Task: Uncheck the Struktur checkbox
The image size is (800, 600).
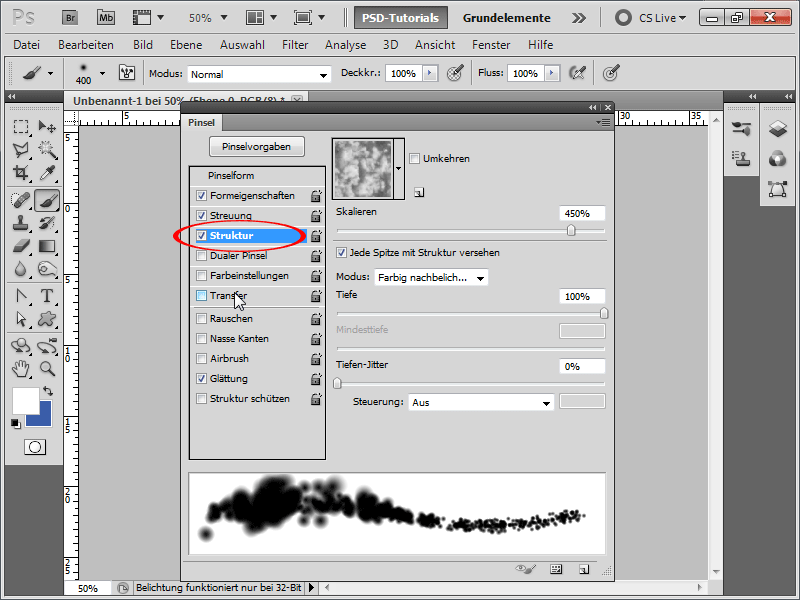Action: pos(202,235)
